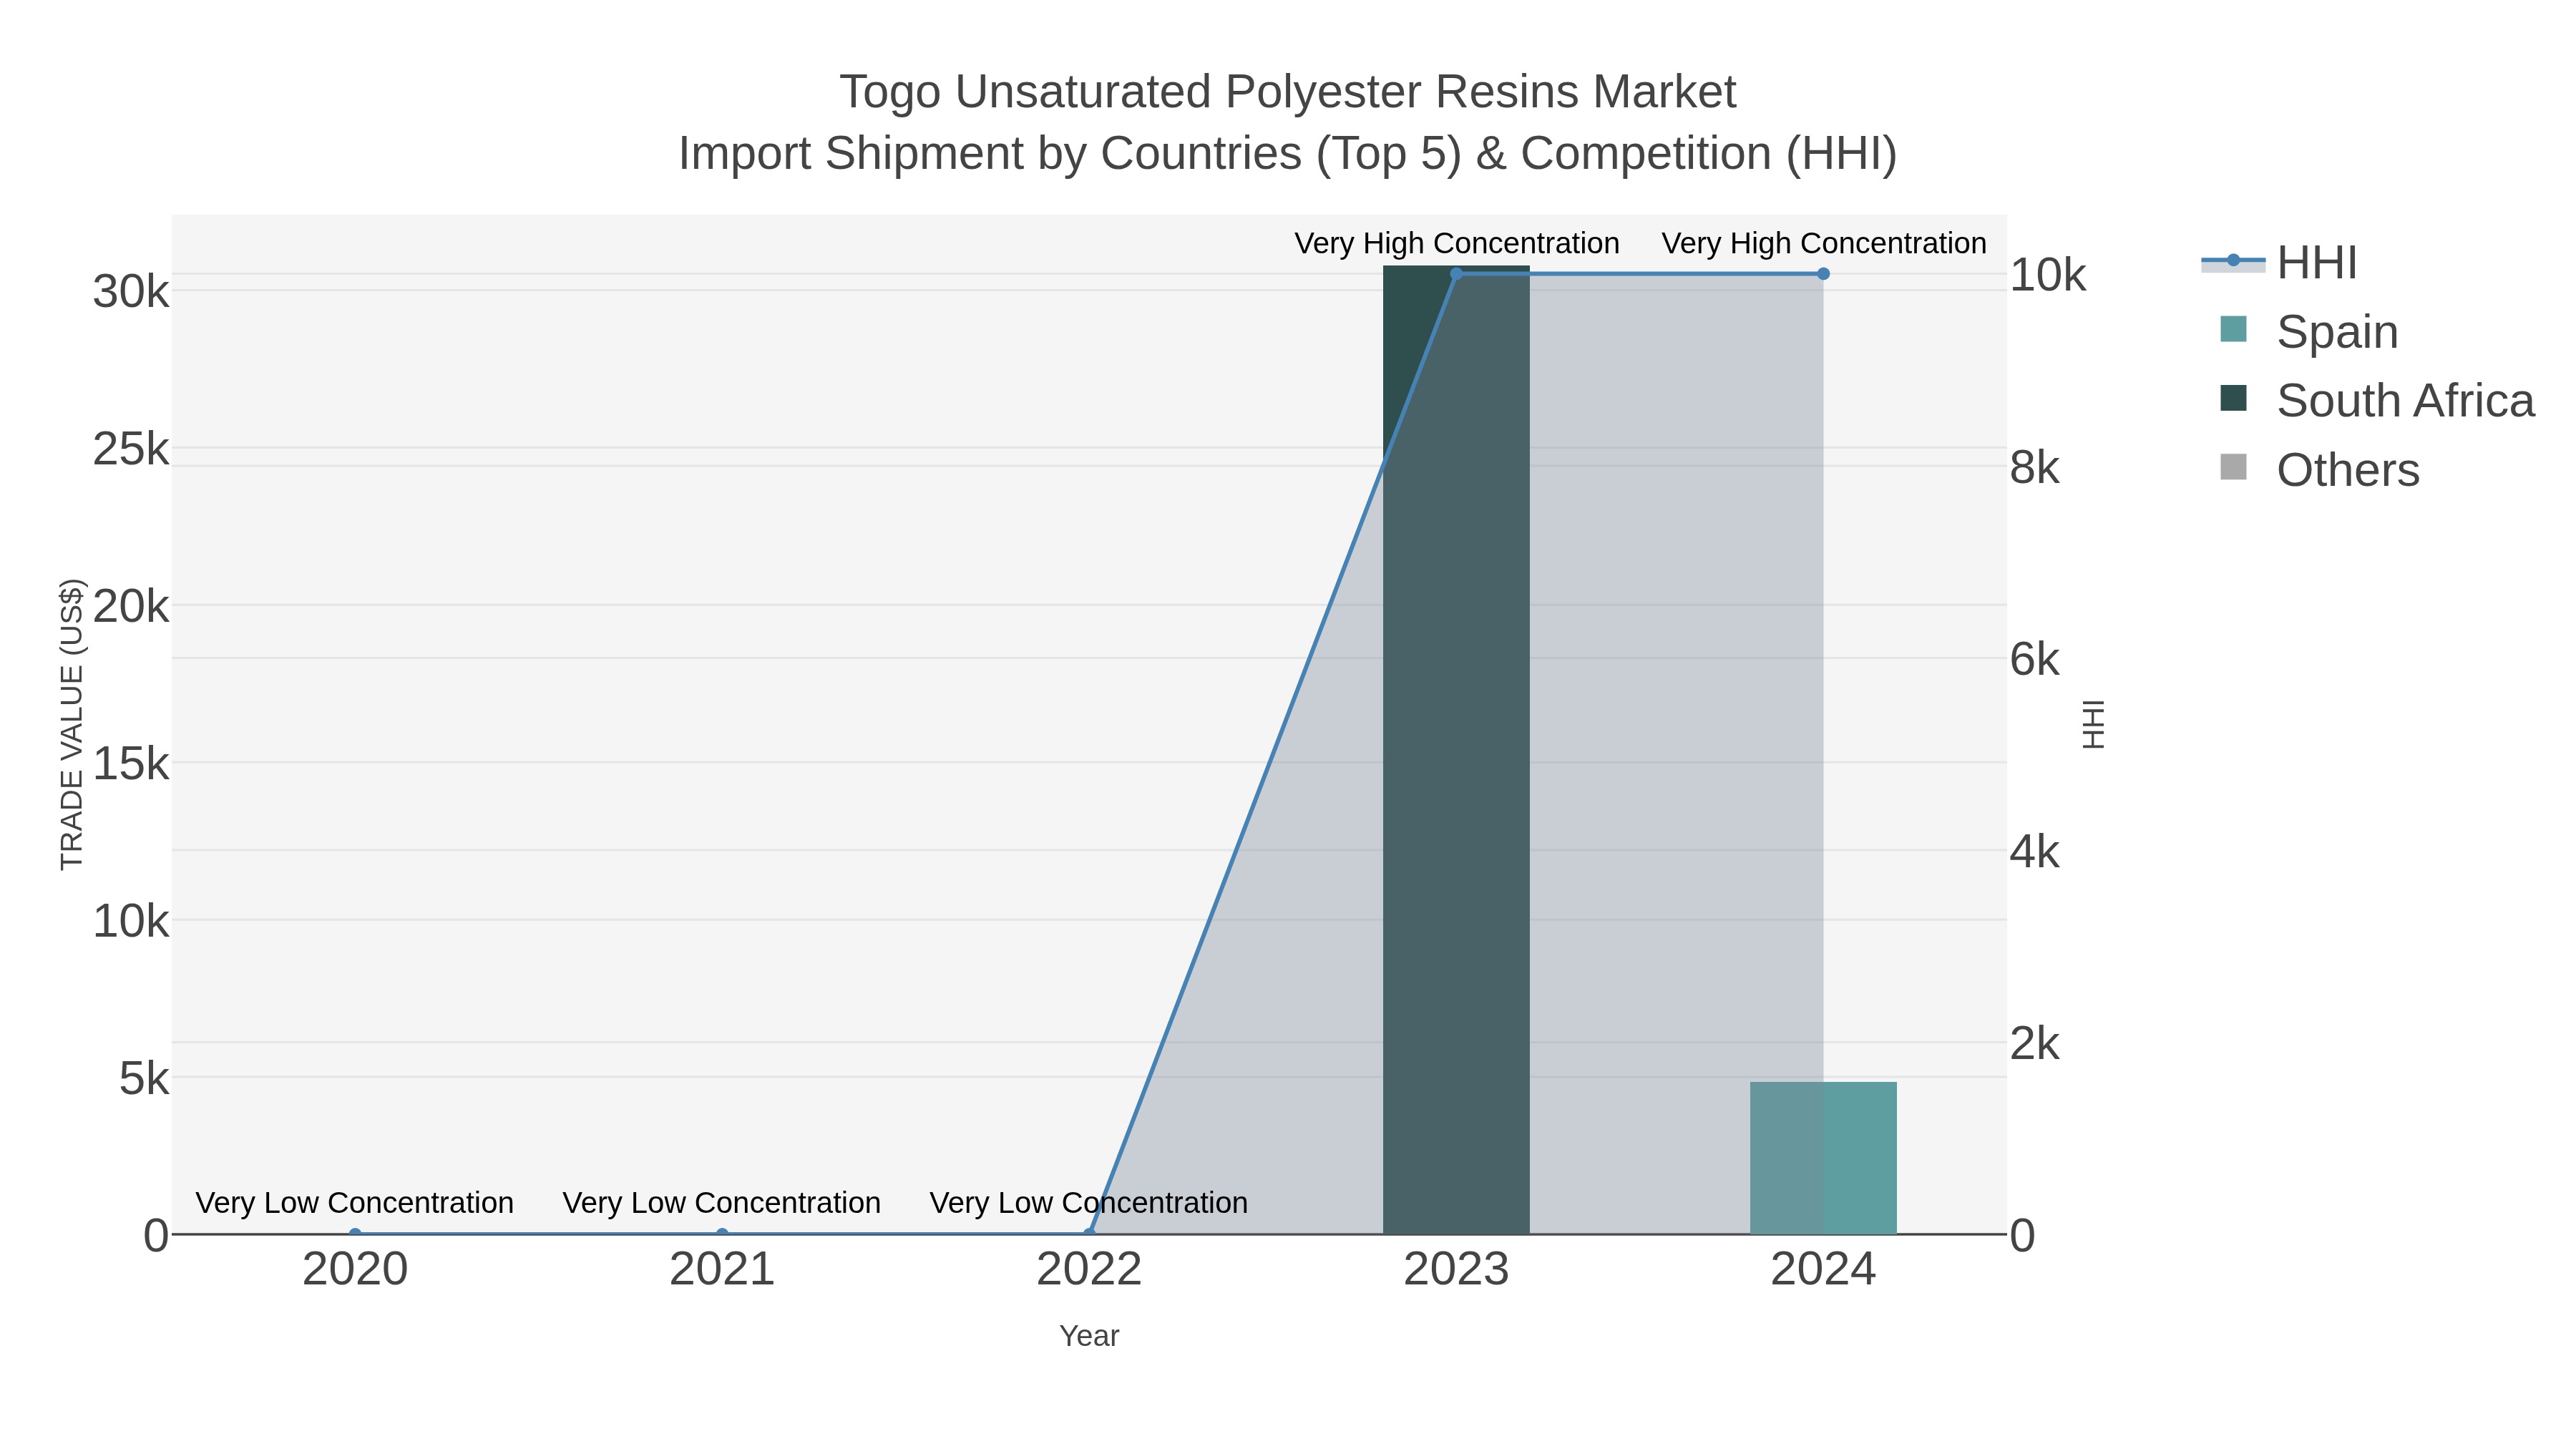Click the HHI data point for 2023
This screenshot has width=2576, height=1449.
[1456, 273]
